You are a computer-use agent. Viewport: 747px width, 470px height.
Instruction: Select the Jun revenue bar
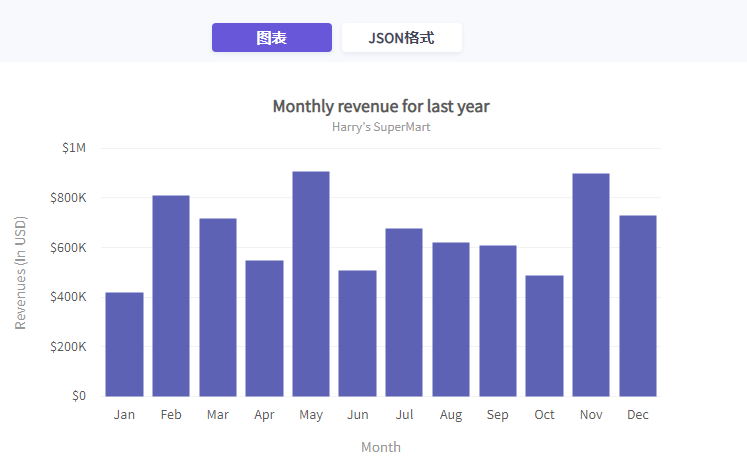(x=357, y=333)
